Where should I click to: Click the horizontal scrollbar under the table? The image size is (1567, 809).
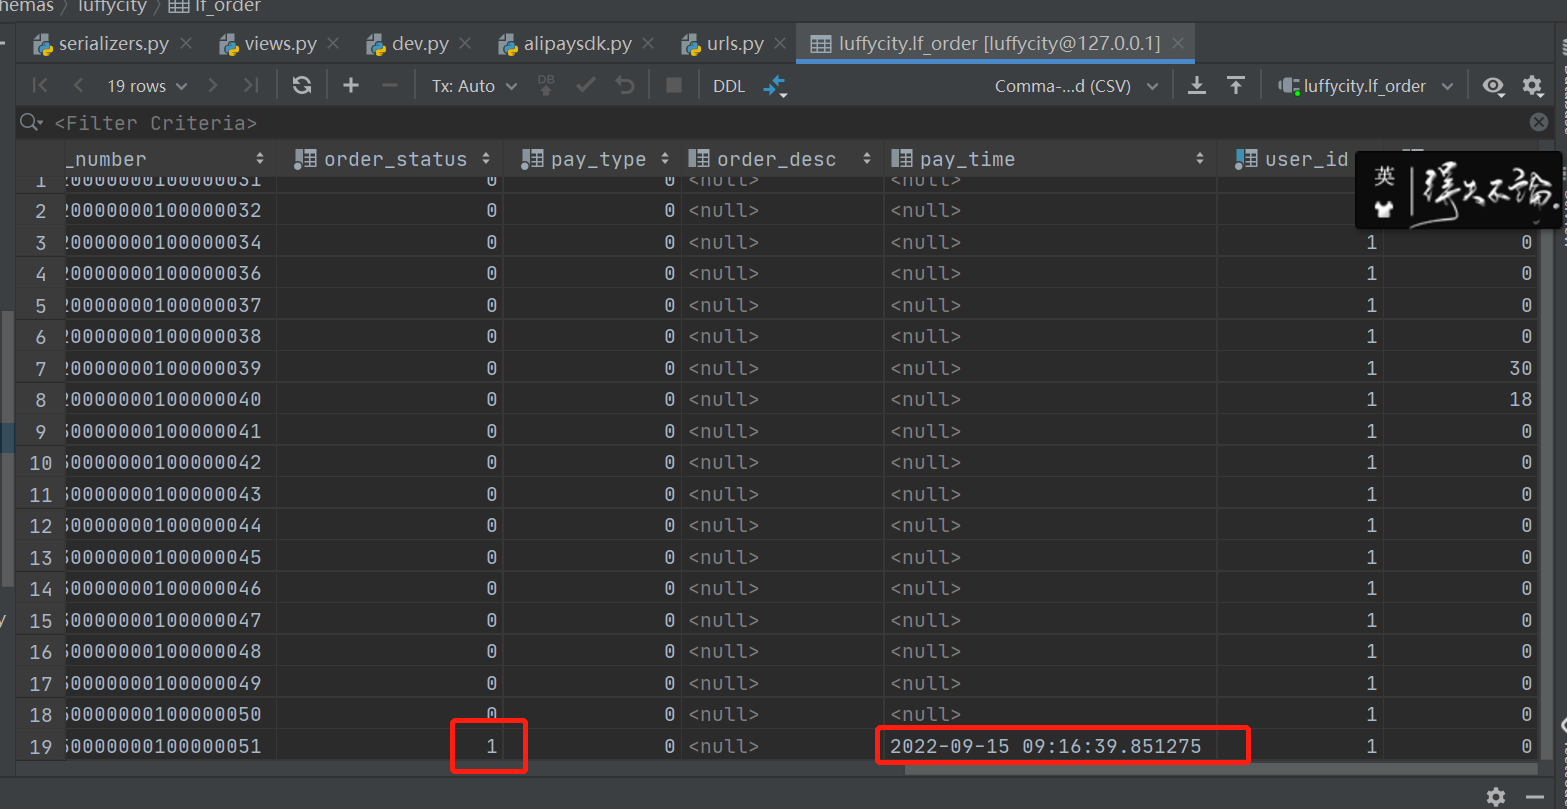tap(1220, 769)
